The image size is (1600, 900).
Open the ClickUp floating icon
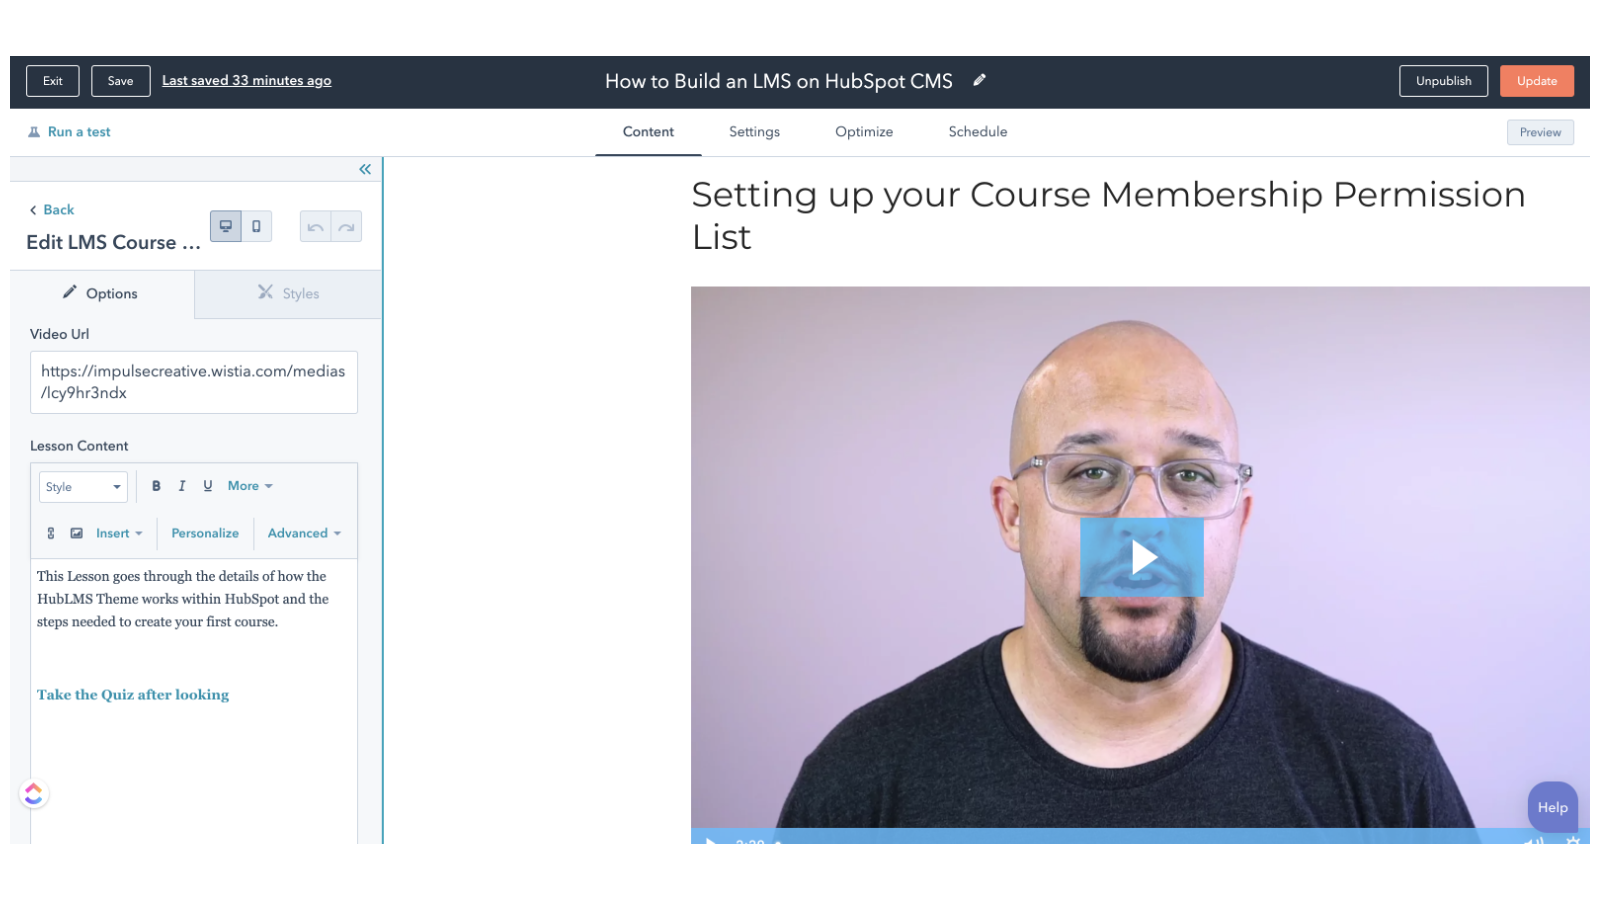33,793
